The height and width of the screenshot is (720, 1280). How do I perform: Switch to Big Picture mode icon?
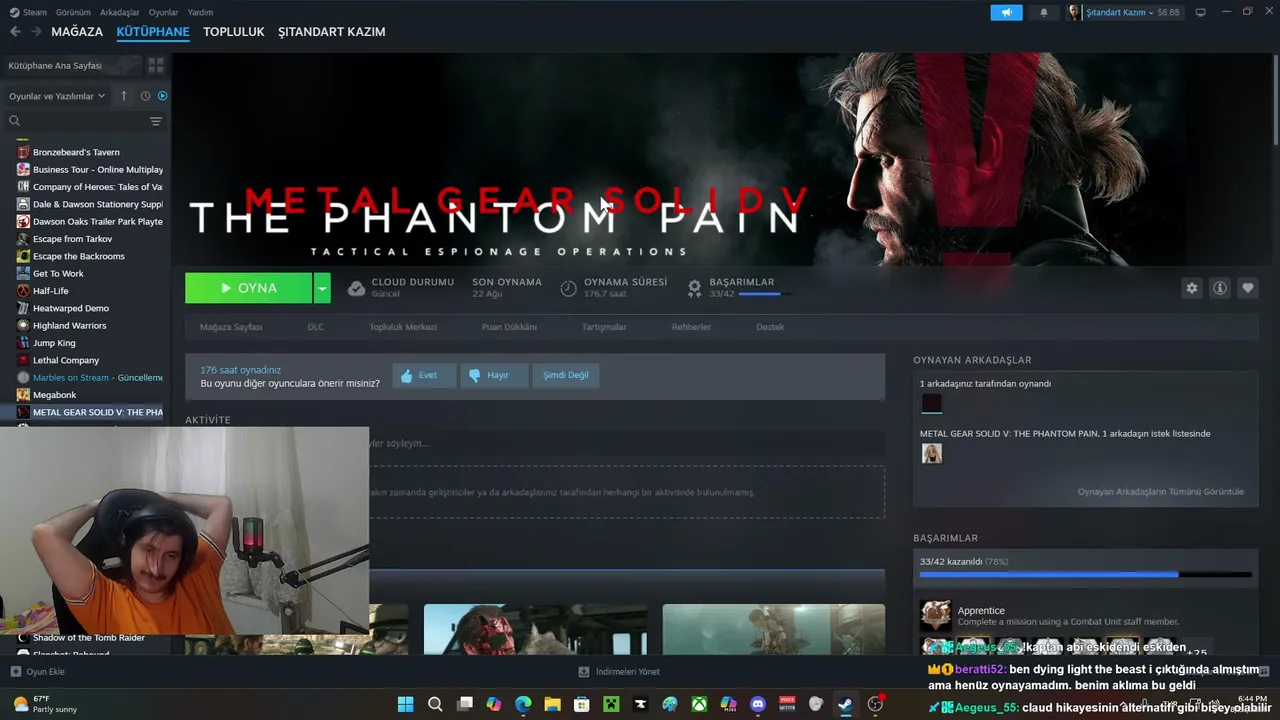point(1200,12)
